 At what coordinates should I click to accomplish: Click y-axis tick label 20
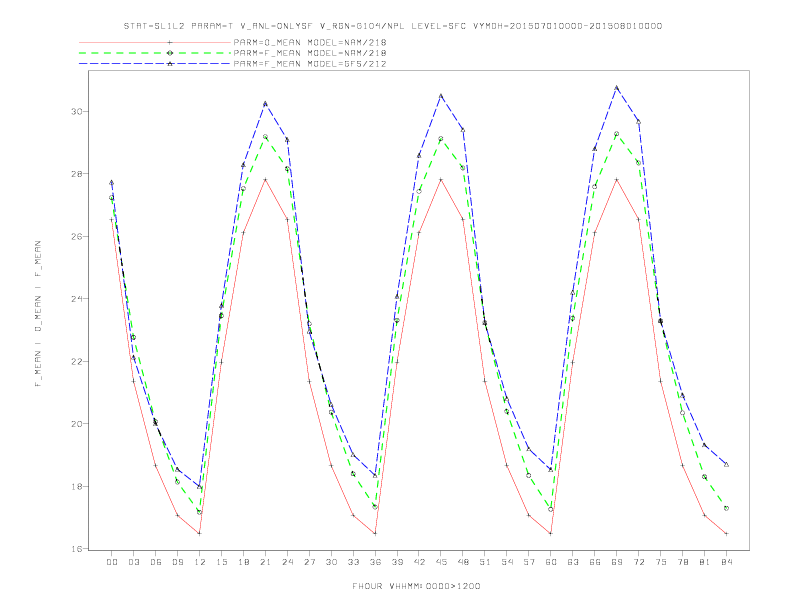[x=76, y=424]
